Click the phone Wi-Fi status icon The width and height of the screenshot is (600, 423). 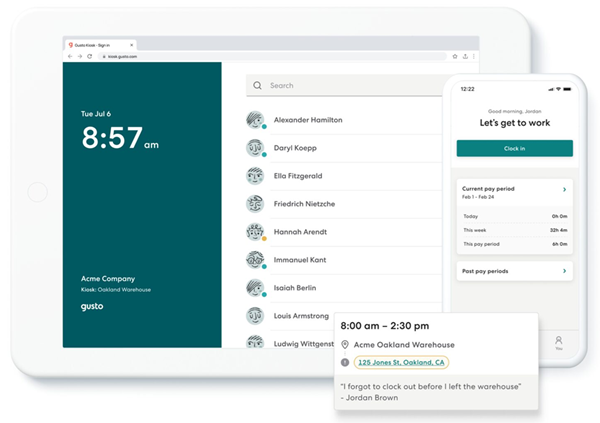coord(558,89)
